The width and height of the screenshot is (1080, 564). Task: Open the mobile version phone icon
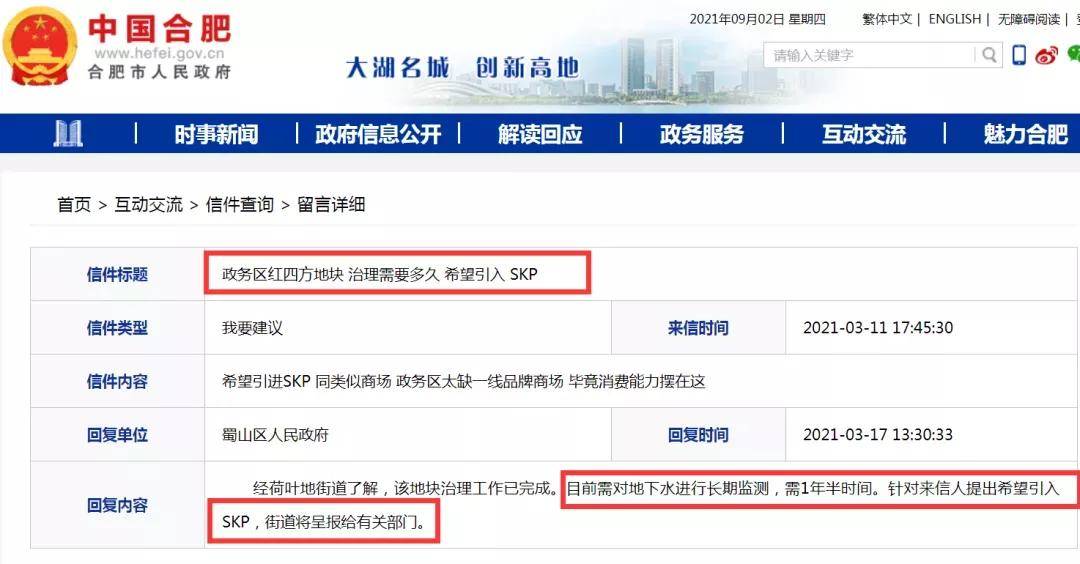[1019, 55]
